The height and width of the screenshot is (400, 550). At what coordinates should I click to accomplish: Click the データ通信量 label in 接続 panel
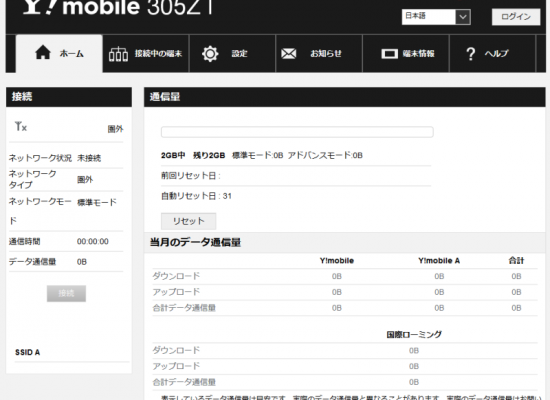32,261
